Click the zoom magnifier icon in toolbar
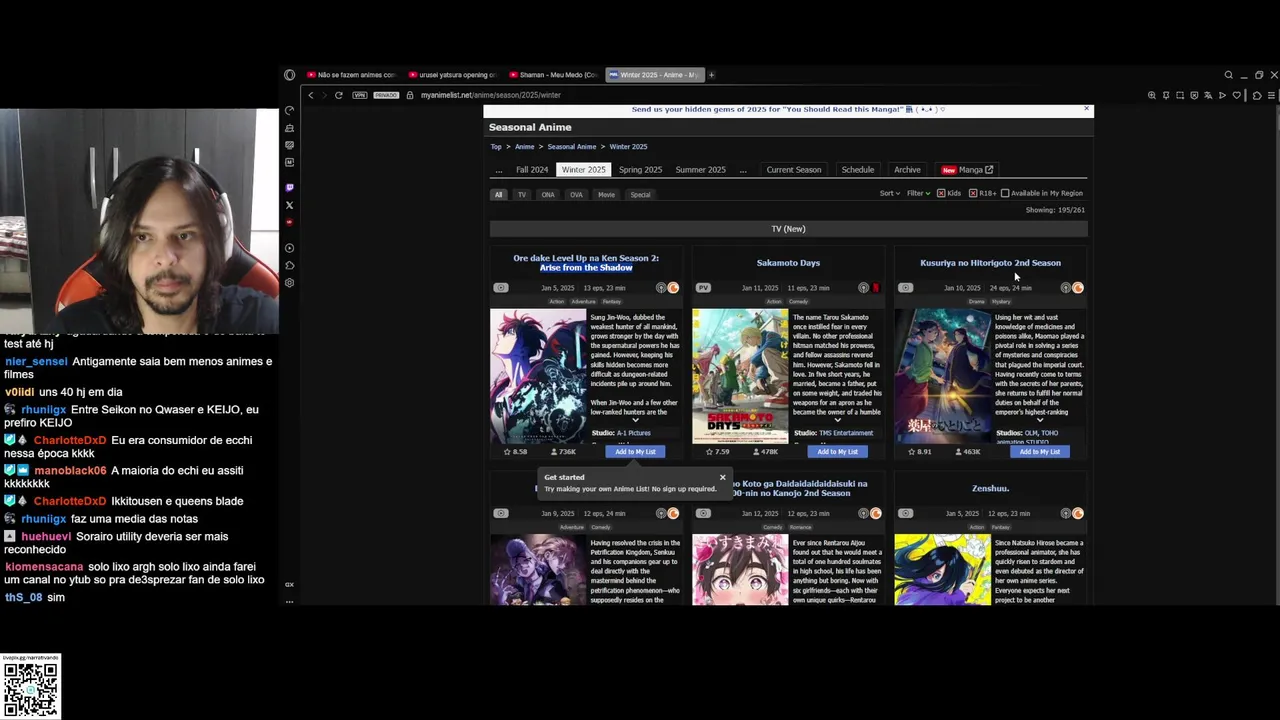This screenshot has height=720, width=1280. point(1152,95)
